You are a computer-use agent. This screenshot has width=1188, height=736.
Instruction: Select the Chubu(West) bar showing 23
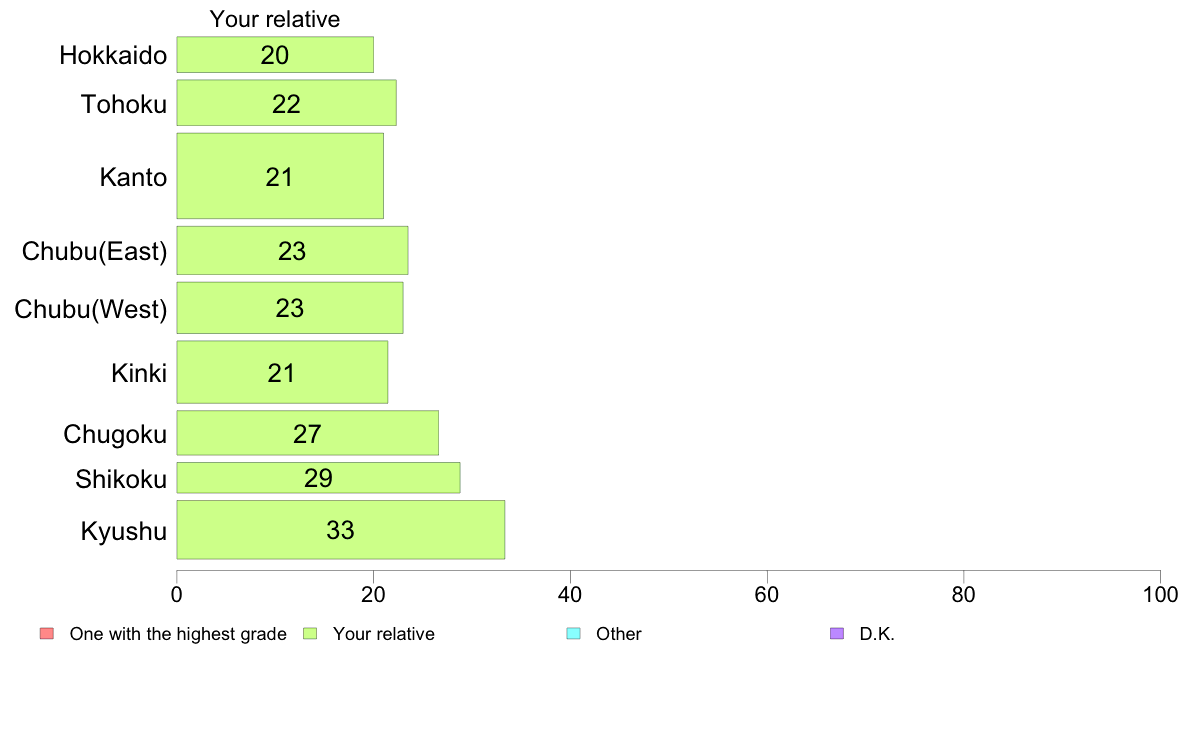point(289,308)
